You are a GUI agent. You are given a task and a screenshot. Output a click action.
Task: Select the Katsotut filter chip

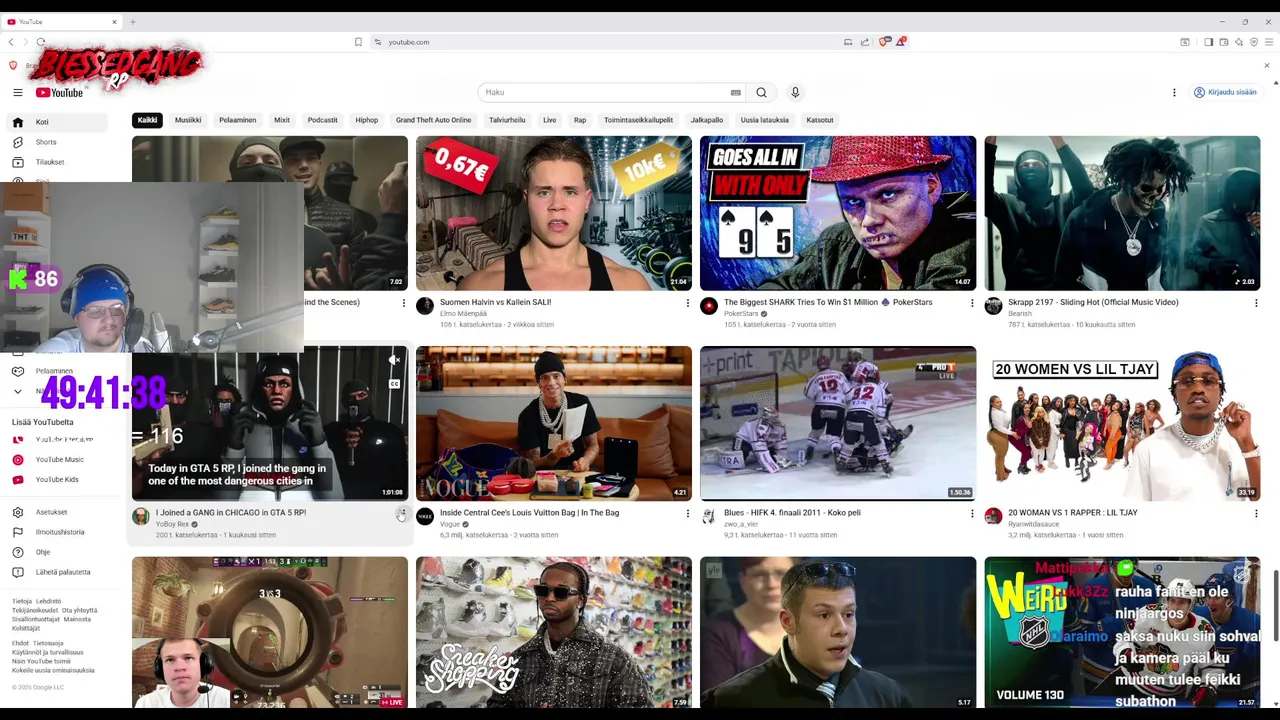tap(820, 120)
